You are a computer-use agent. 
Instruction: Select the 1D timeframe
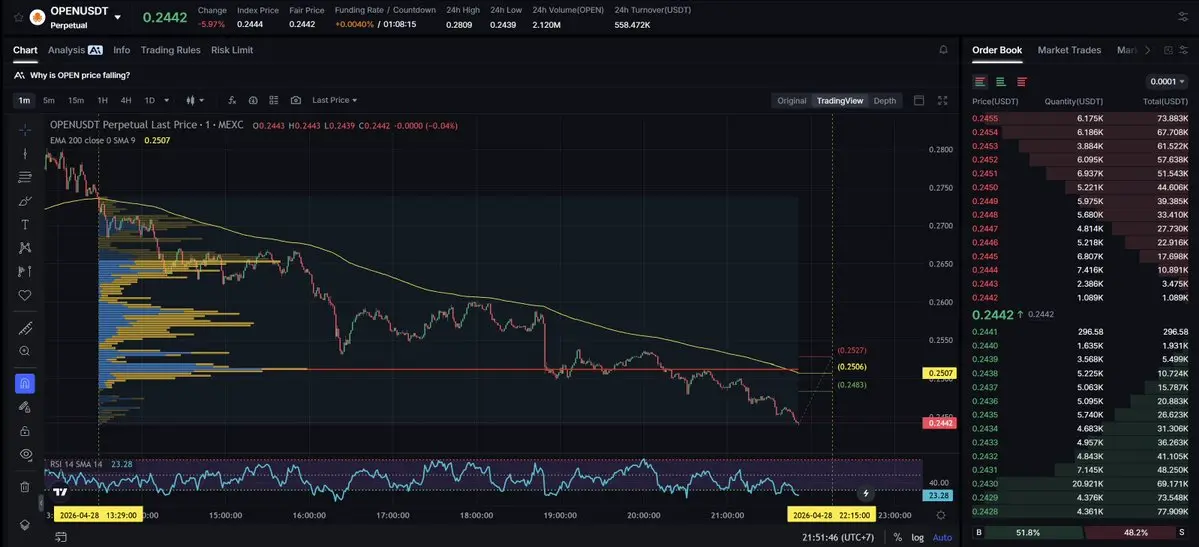150,100
